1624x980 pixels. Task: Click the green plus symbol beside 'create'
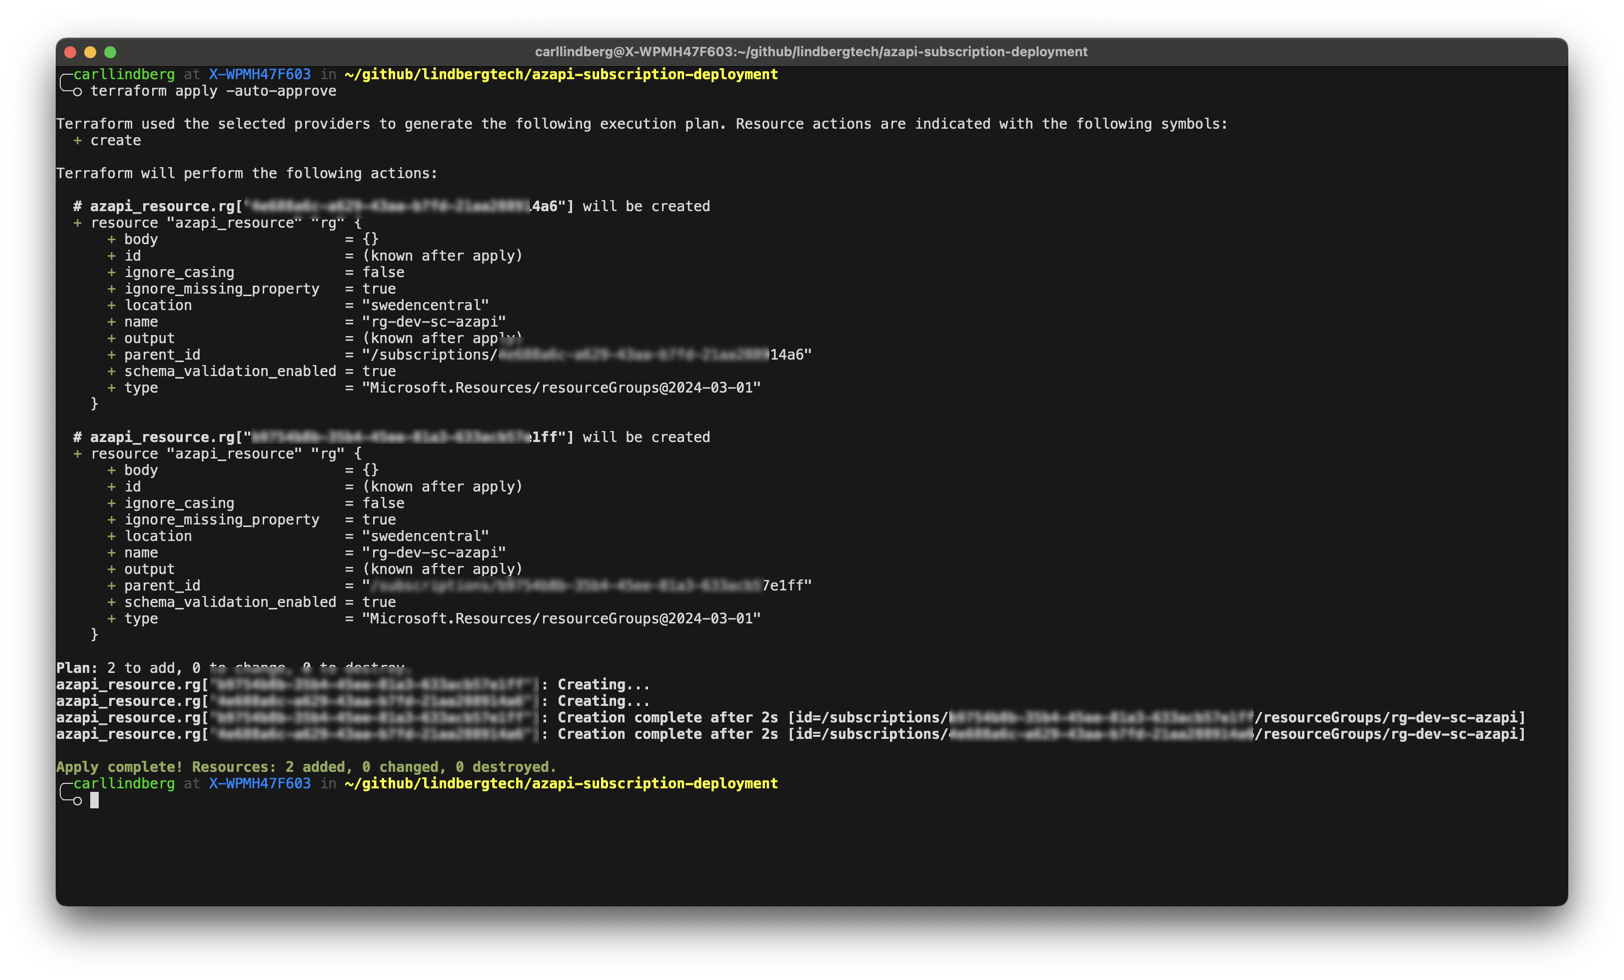click(x=77, y=141)
